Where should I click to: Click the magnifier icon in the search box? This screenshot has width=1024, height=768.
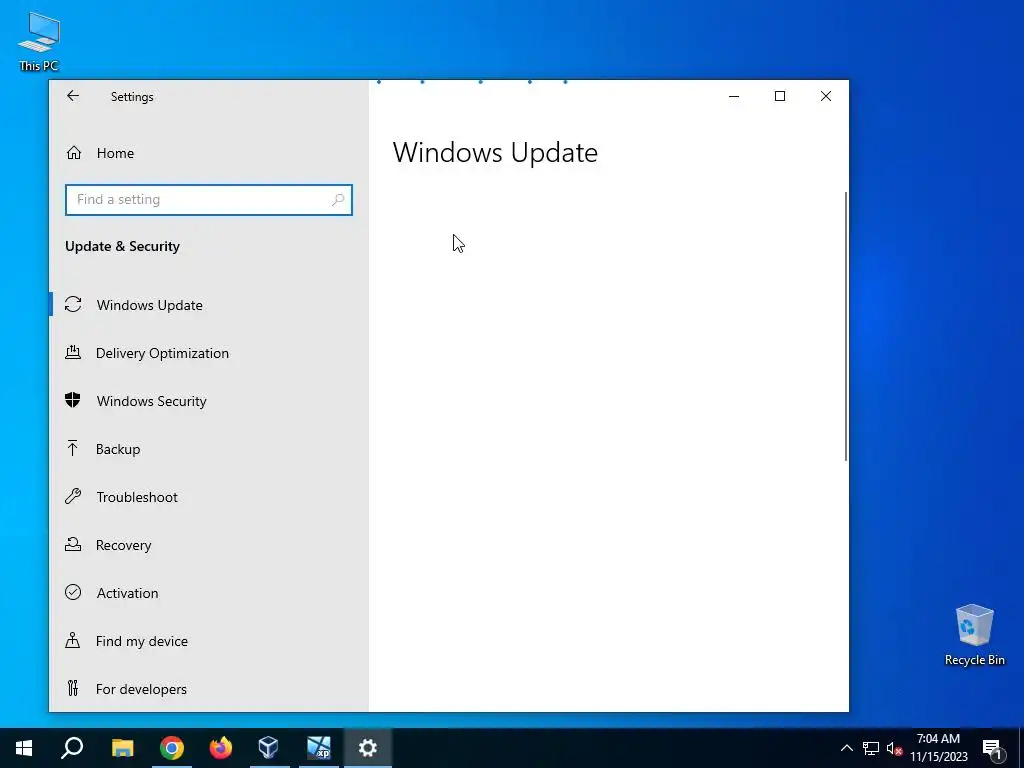click(338, 200)
